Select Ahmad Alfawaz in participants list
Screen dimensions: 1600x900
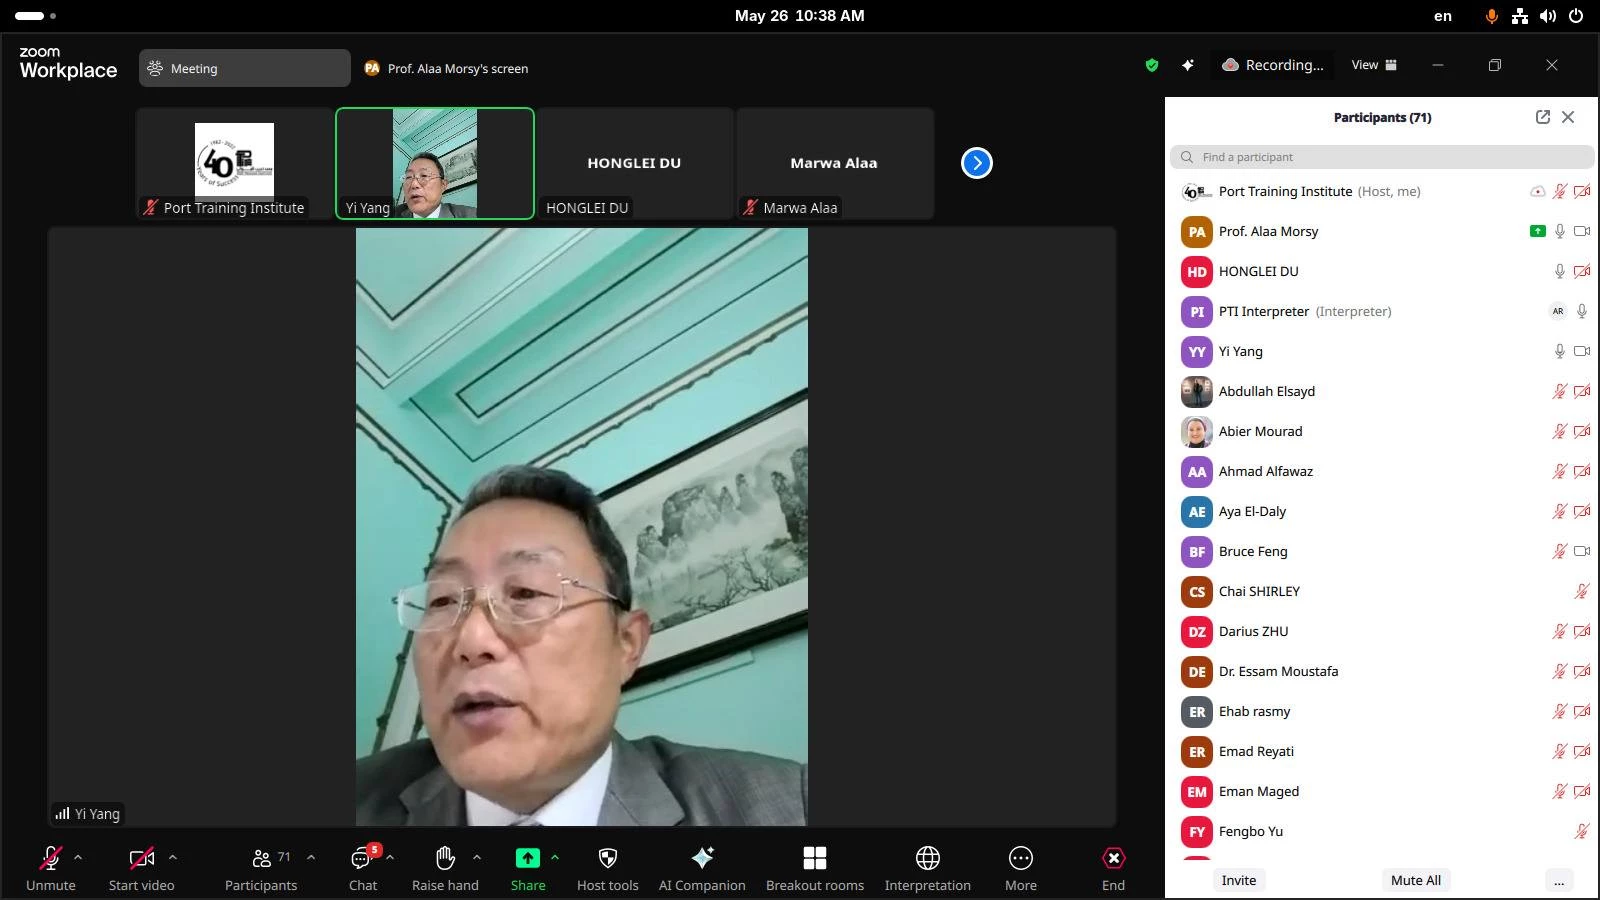click(1382, 471)
